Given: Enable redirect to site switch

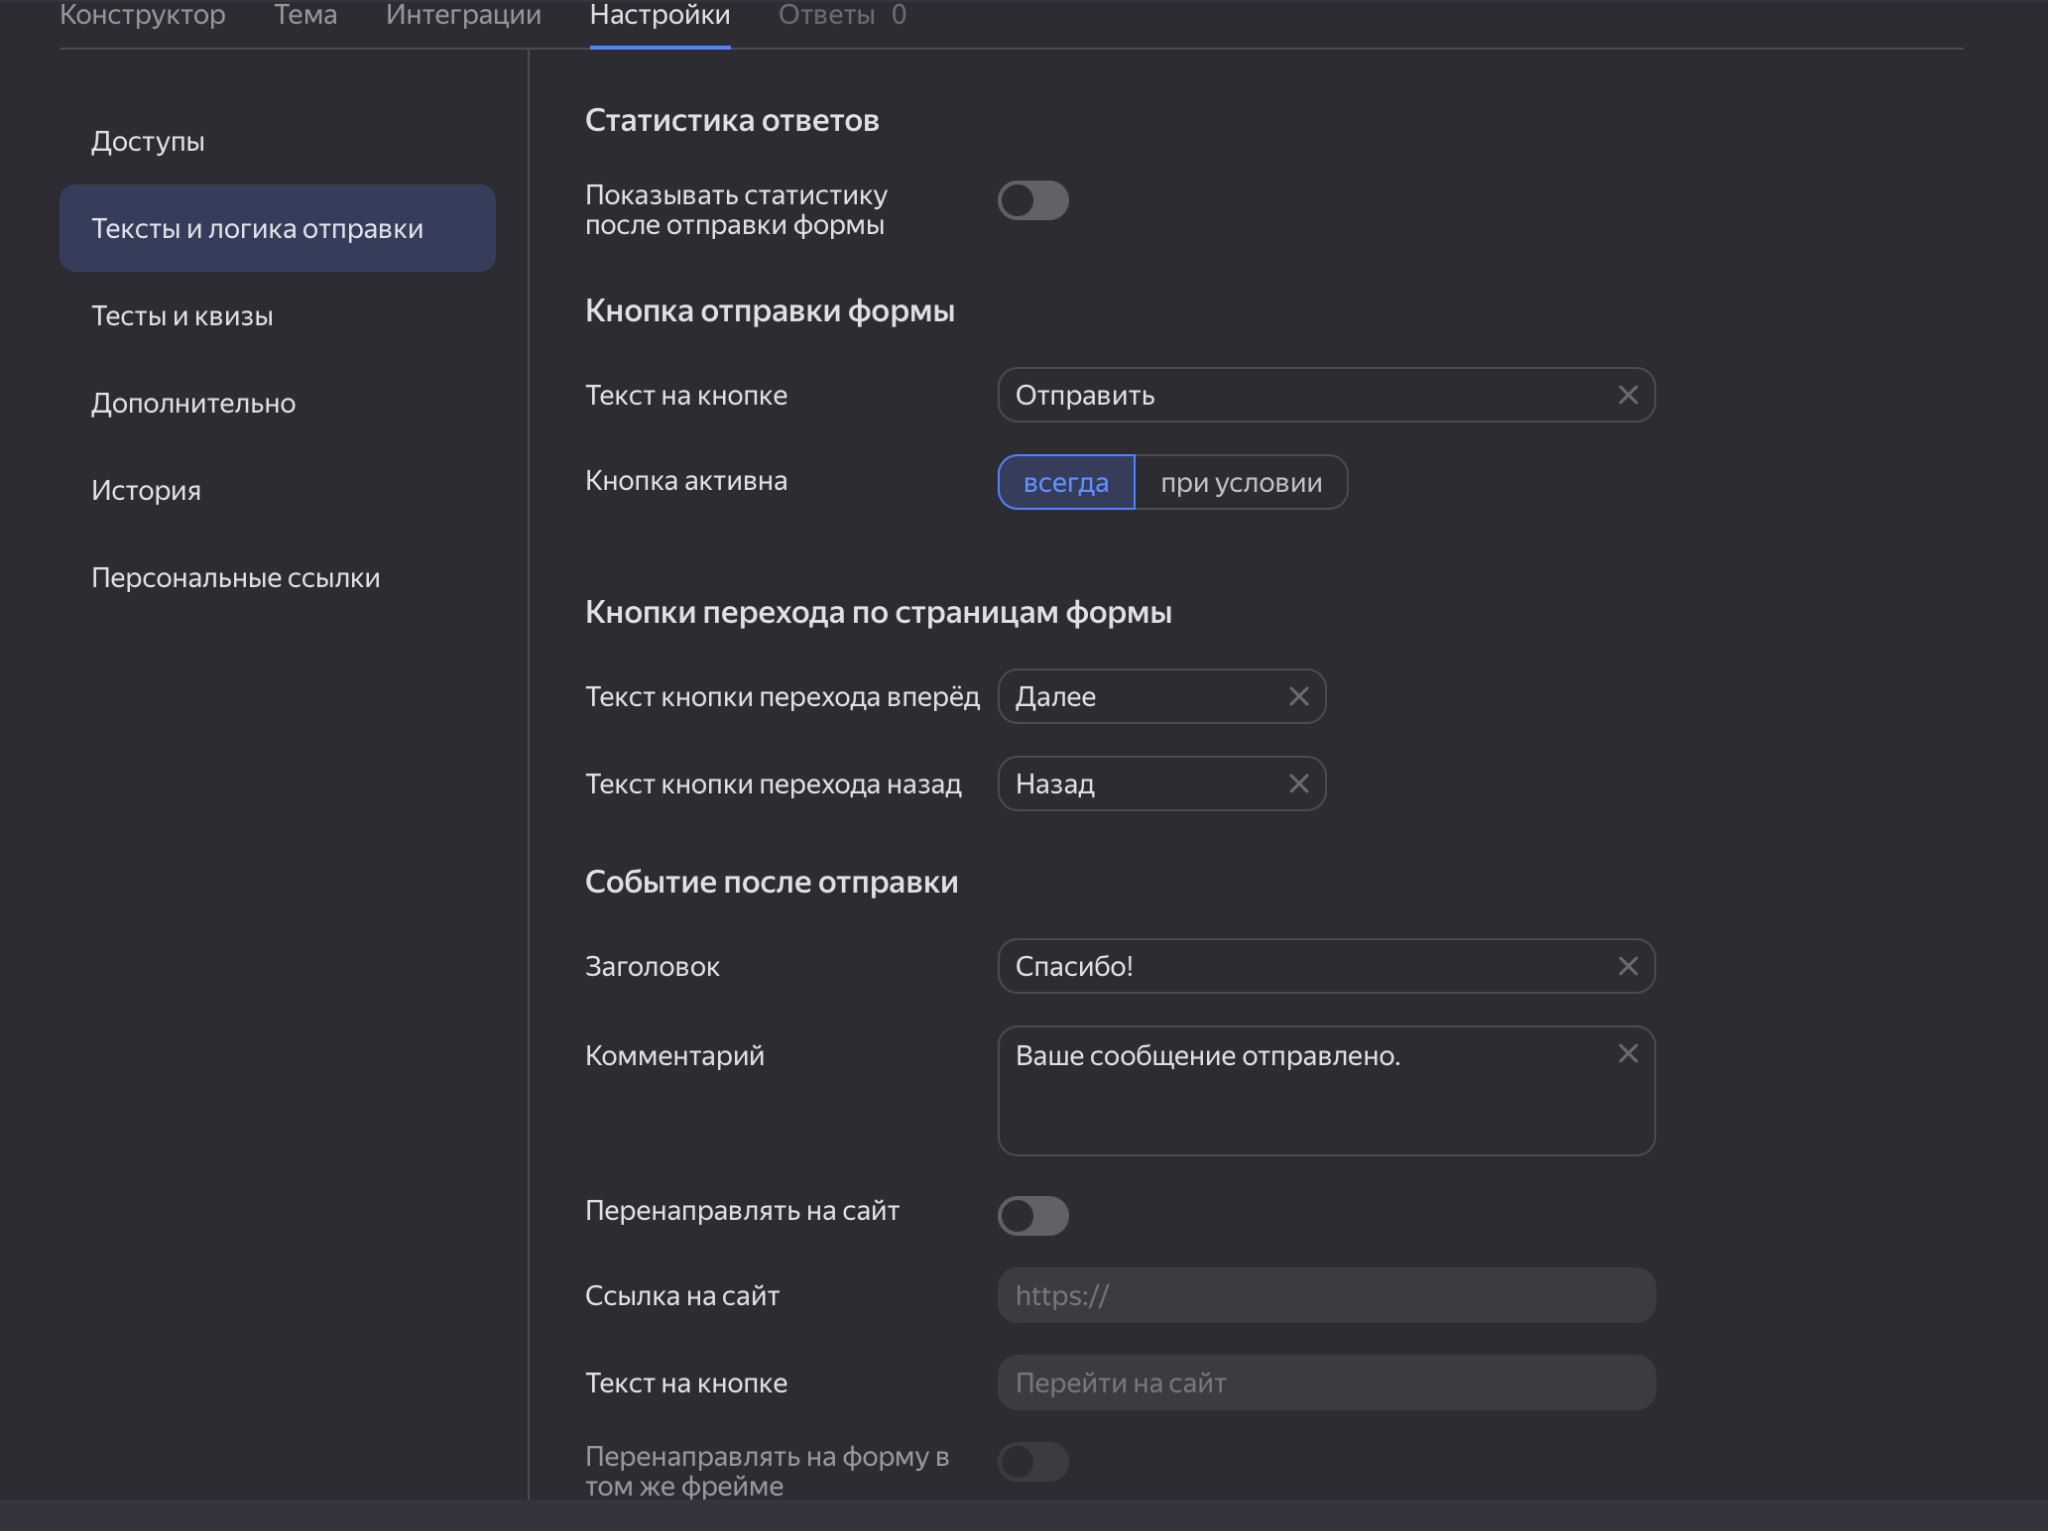Looking at the screenshot, I should tap(1032, 1216).
